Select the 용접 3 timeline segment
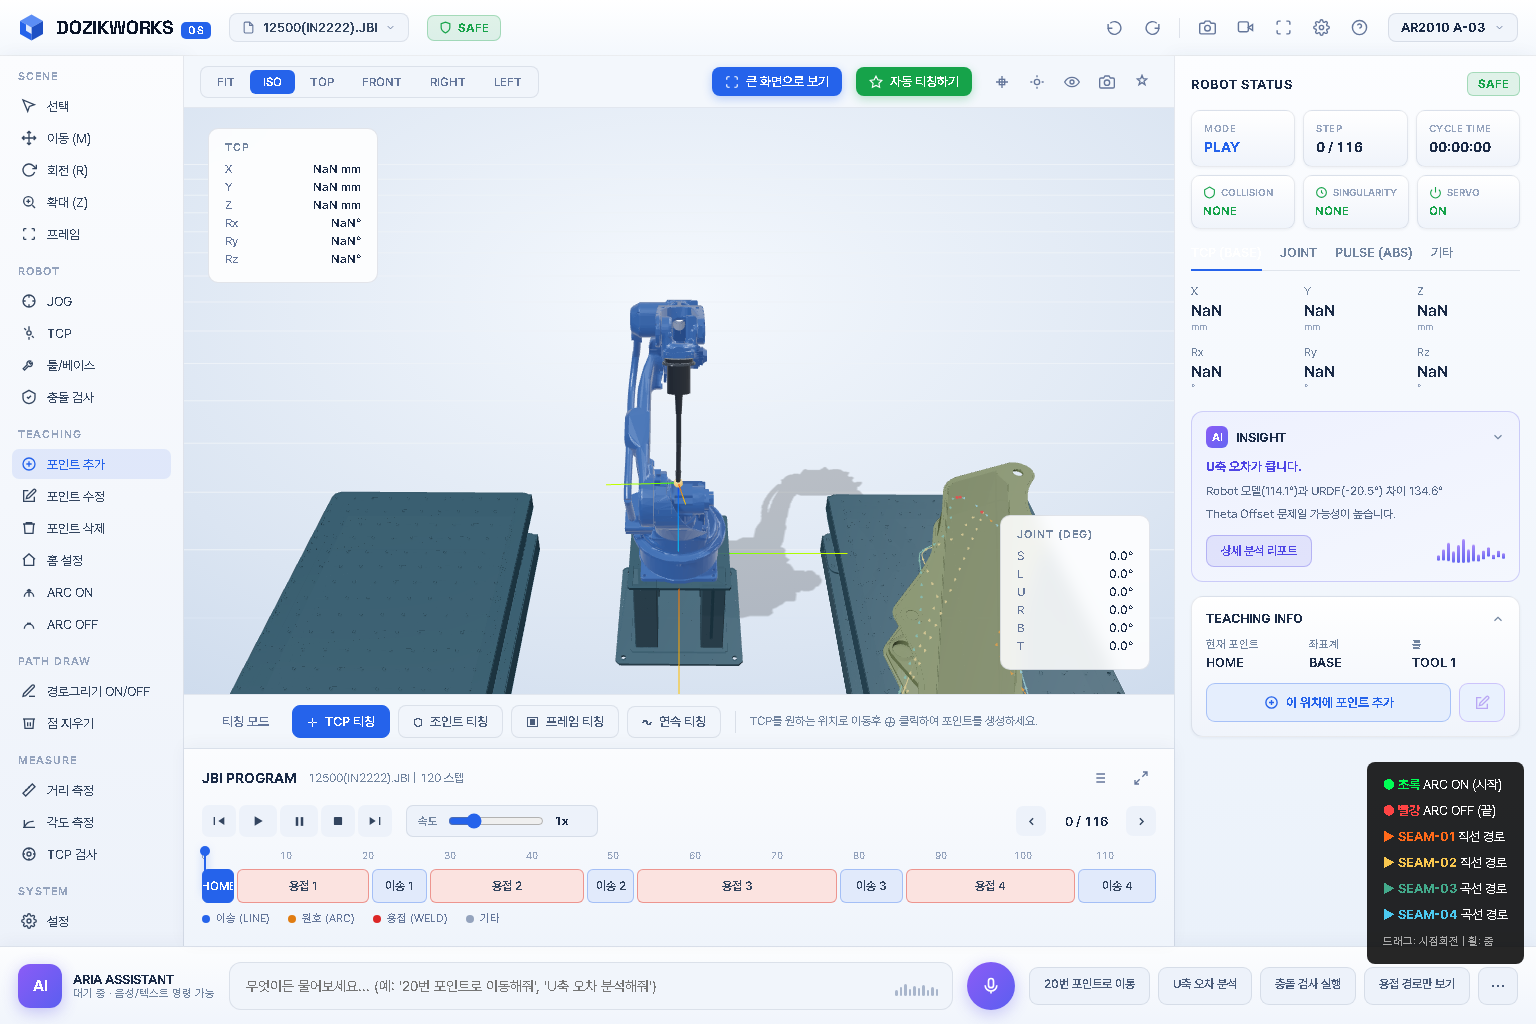Screen dimensions: 1536x1024 point(737,886)
